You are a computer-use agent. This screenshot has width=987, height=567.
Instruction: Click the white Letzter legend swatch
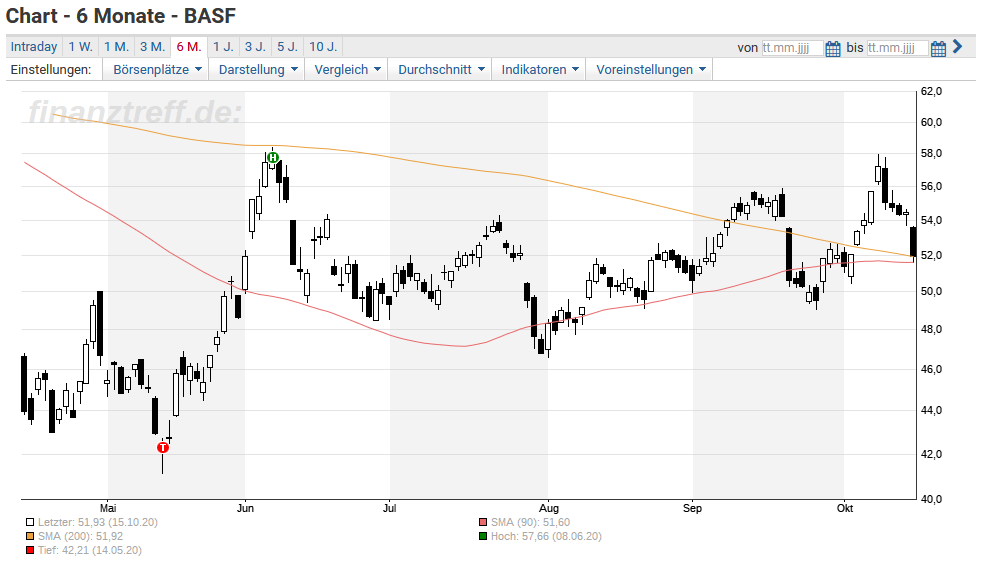[30, 522]
